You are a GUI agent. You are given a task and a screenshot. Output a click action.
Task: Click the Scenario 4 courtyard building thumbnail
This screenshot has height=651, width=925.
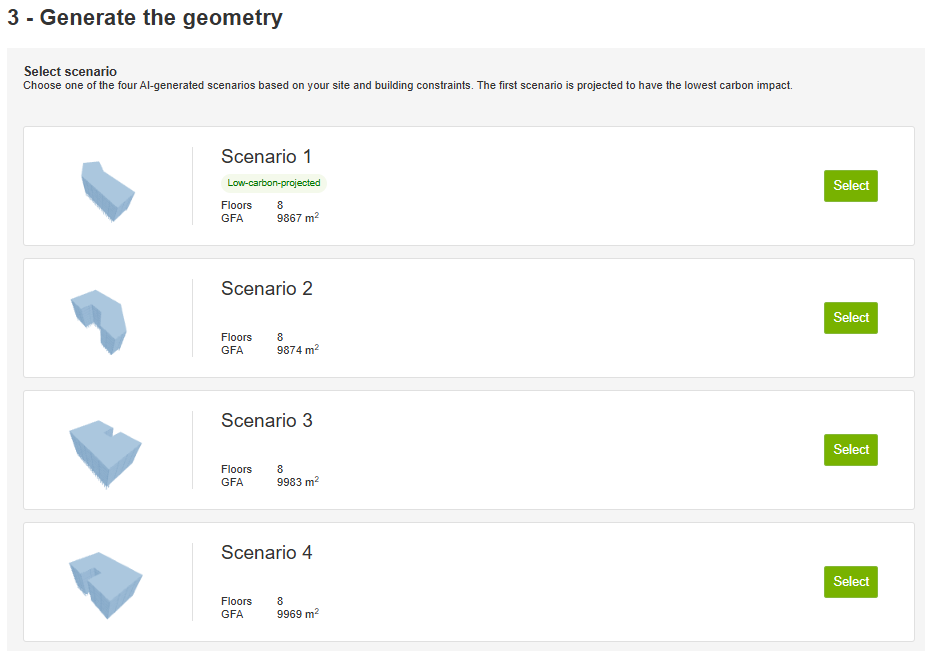point(105,584)
